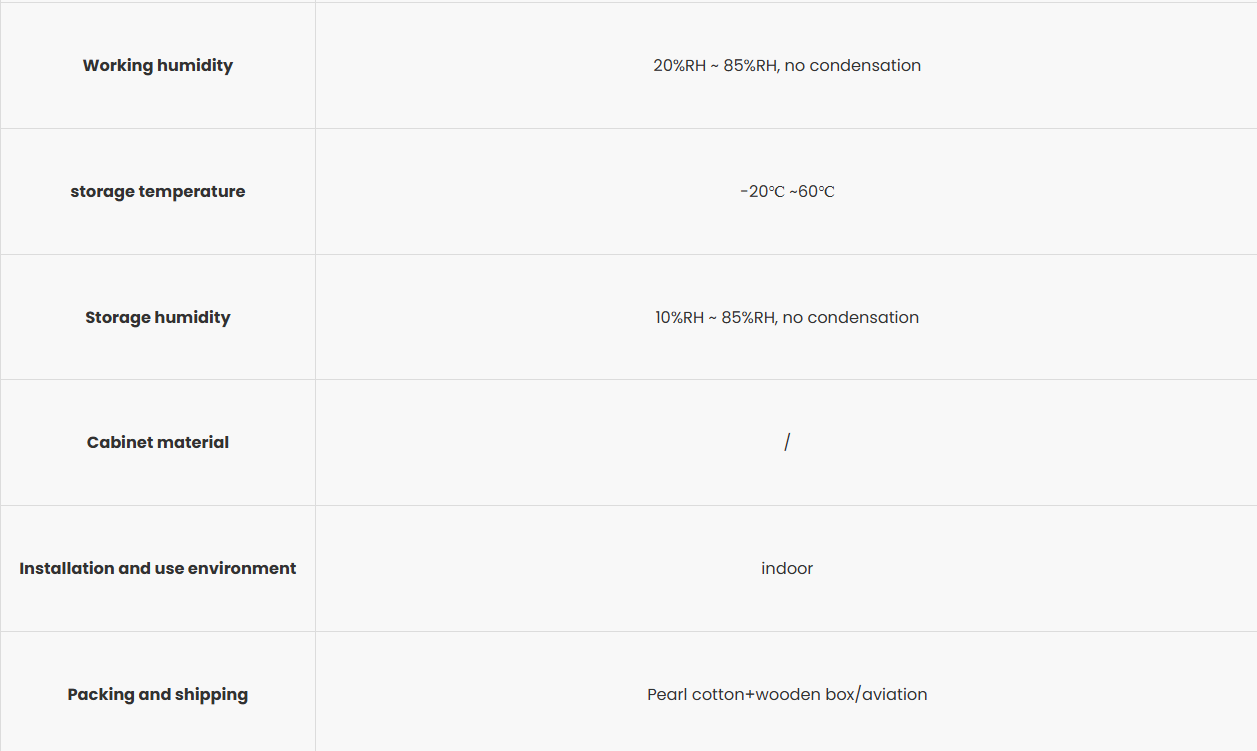The width and height of the screenshot is (1257, 751).
Task: Click the Packing and shipping label
Action: click(158, 695)
